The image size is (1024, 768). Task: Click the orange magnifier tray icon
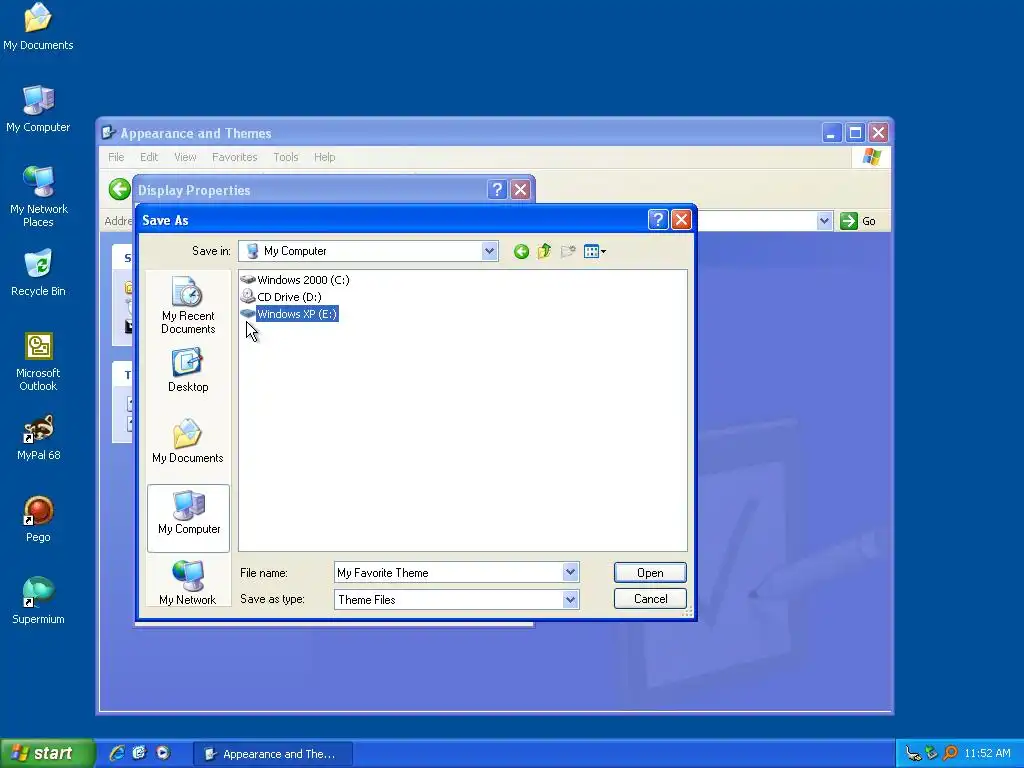point(950,754)
